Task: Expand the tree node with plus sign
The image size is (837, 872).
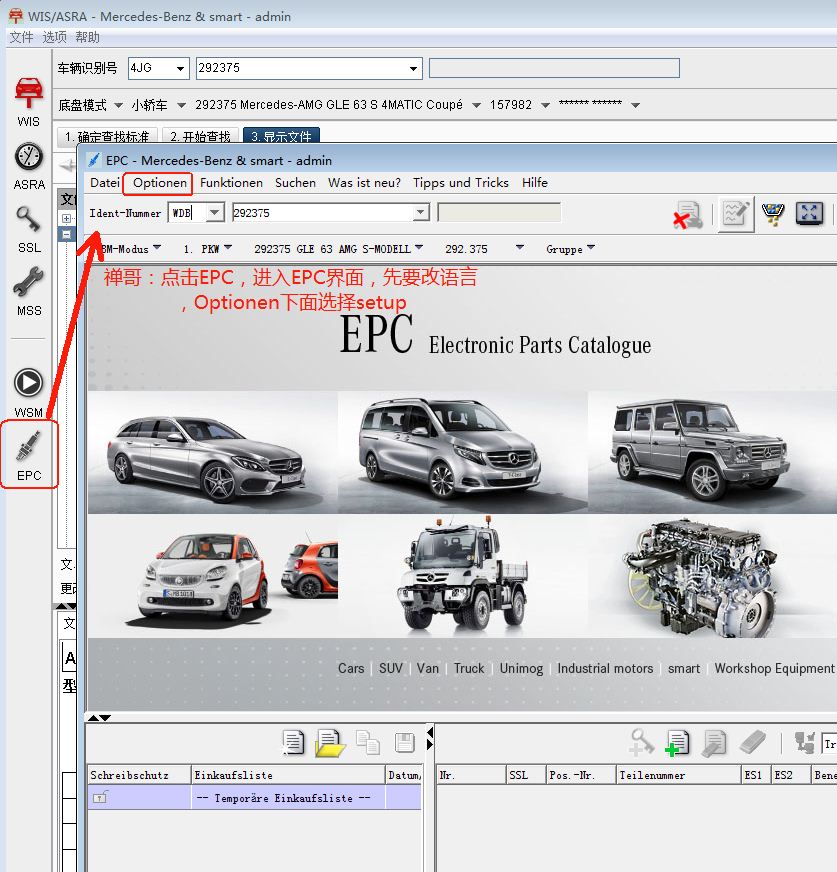Action: [67, 218]
